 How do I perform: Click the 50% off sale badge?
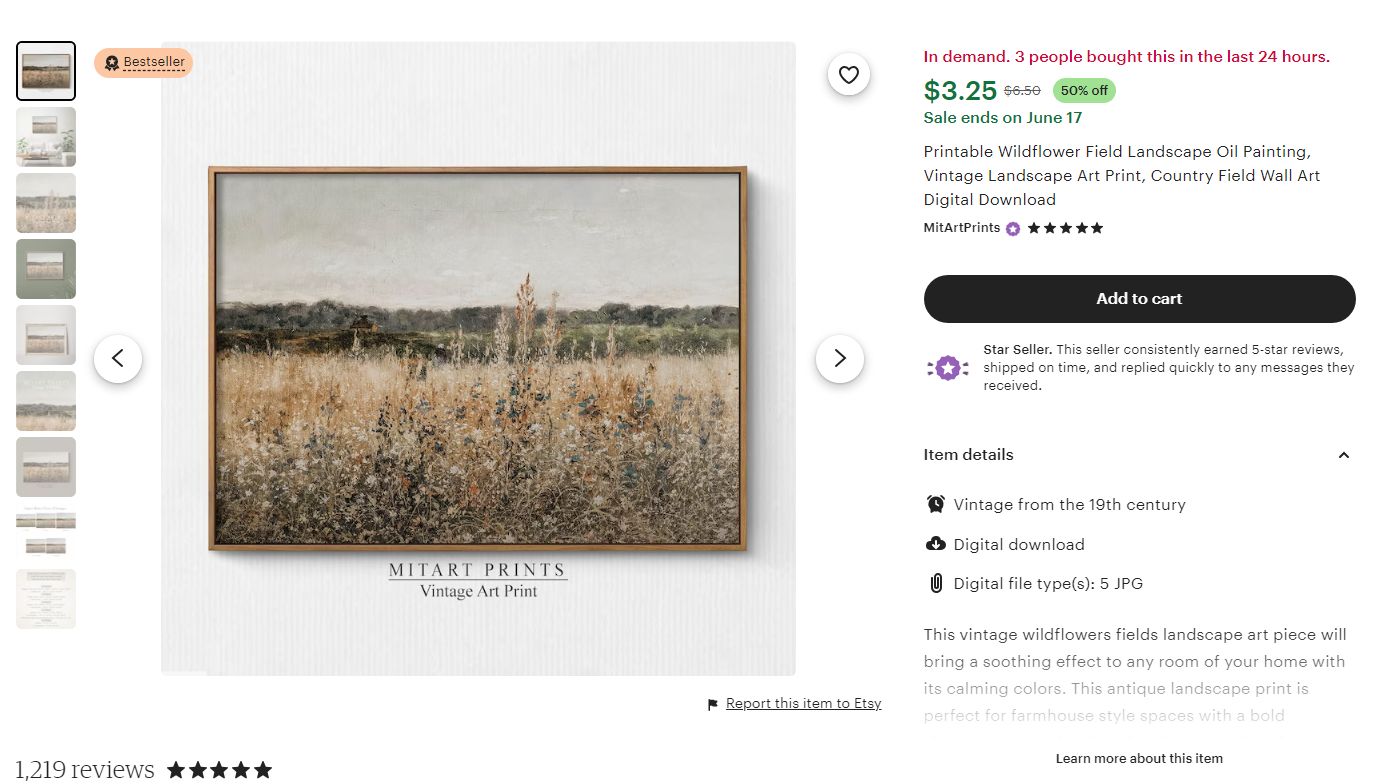point(1084,90)
